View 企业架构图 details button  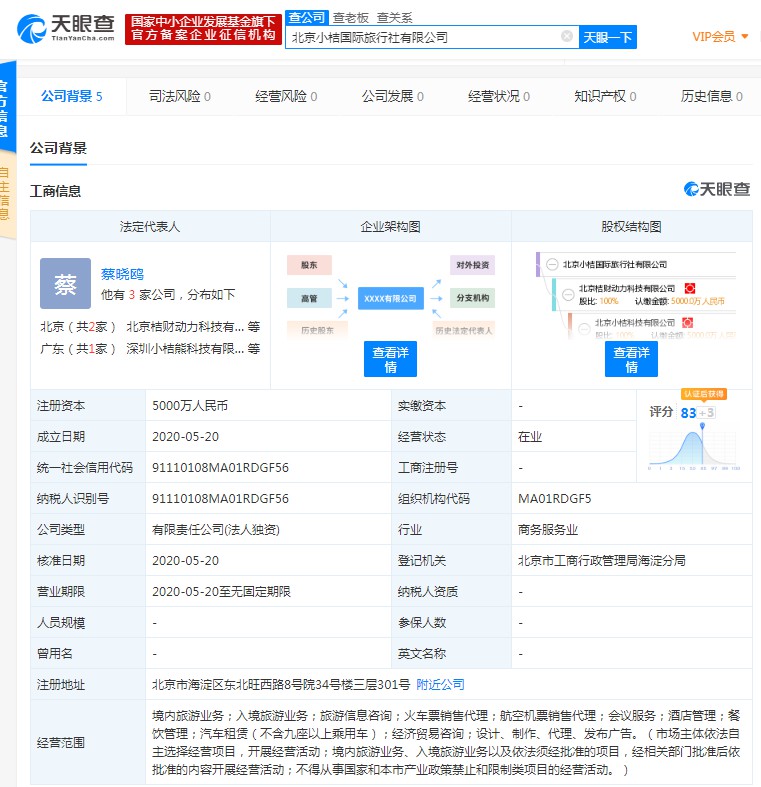(391, 359)
